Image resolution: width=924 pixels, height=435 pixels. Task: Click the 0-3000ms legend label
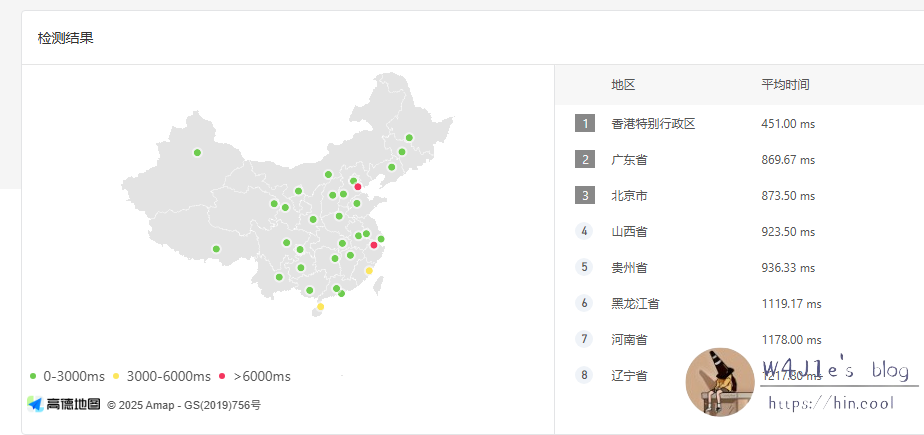tap(74, 376)
